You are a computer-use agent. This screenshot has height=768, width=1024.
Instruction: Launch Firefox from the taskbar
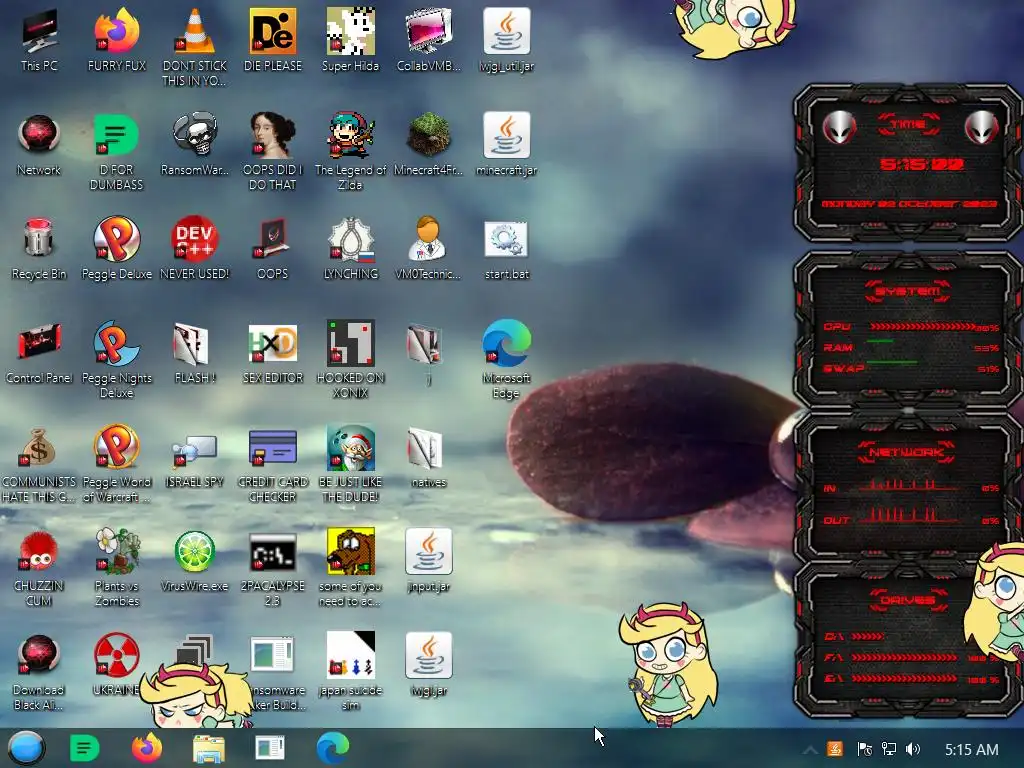(x=147, y=748)
